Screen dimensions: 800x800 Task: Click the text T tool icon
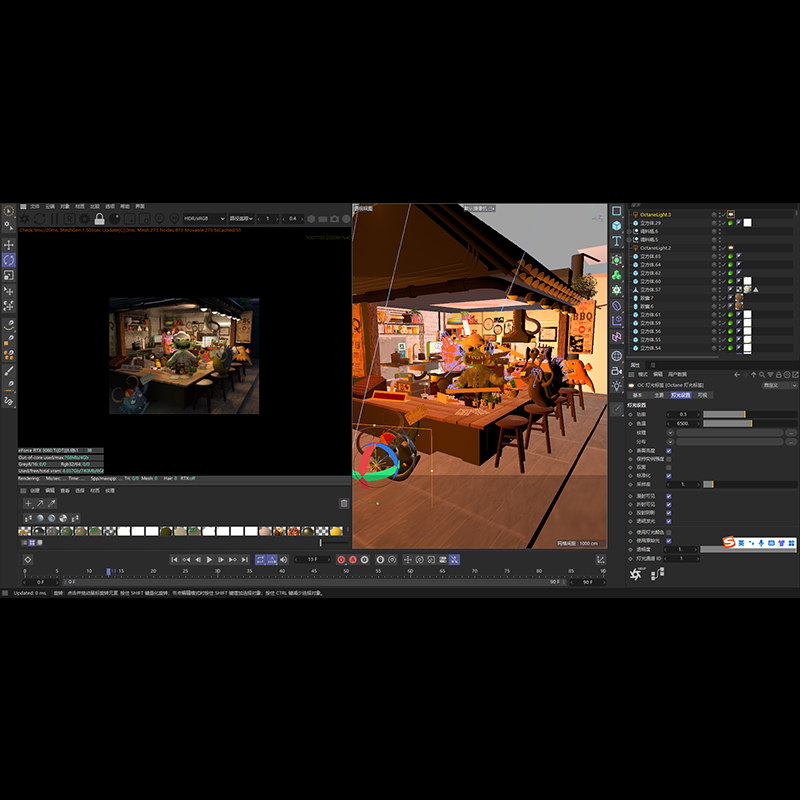[616, 242]
